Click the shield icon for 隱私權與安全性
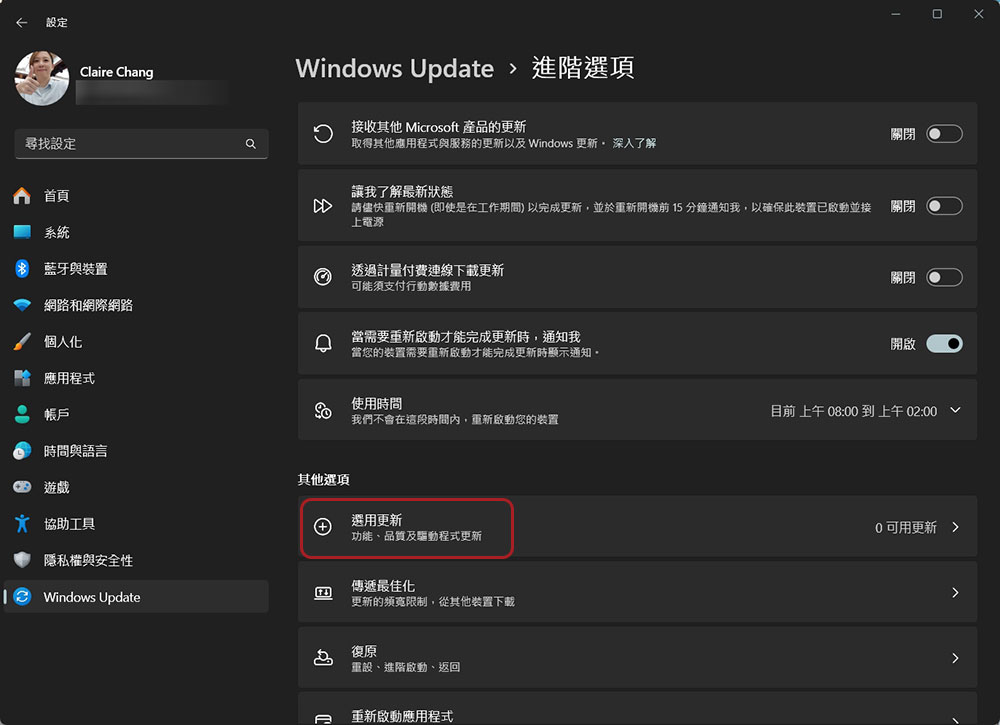Viewport: 1000px width, 725px height. coord(22,560)
